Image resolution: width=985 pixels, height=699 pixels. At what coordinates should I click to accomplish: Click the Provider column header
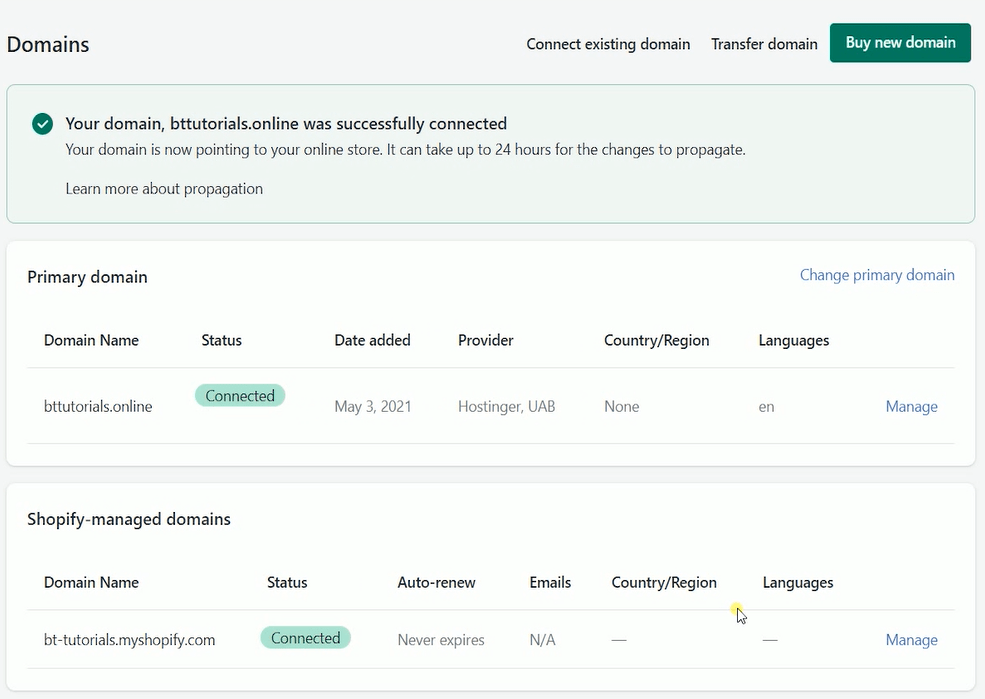coord(485,340)
